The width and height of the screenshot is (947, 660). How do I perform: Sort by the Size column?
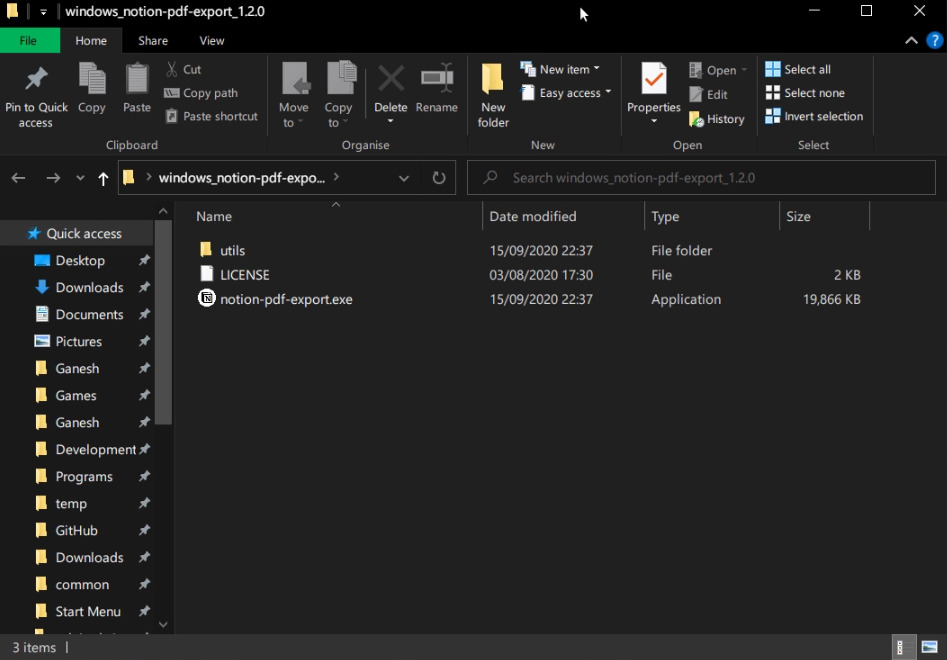(798, 216)
